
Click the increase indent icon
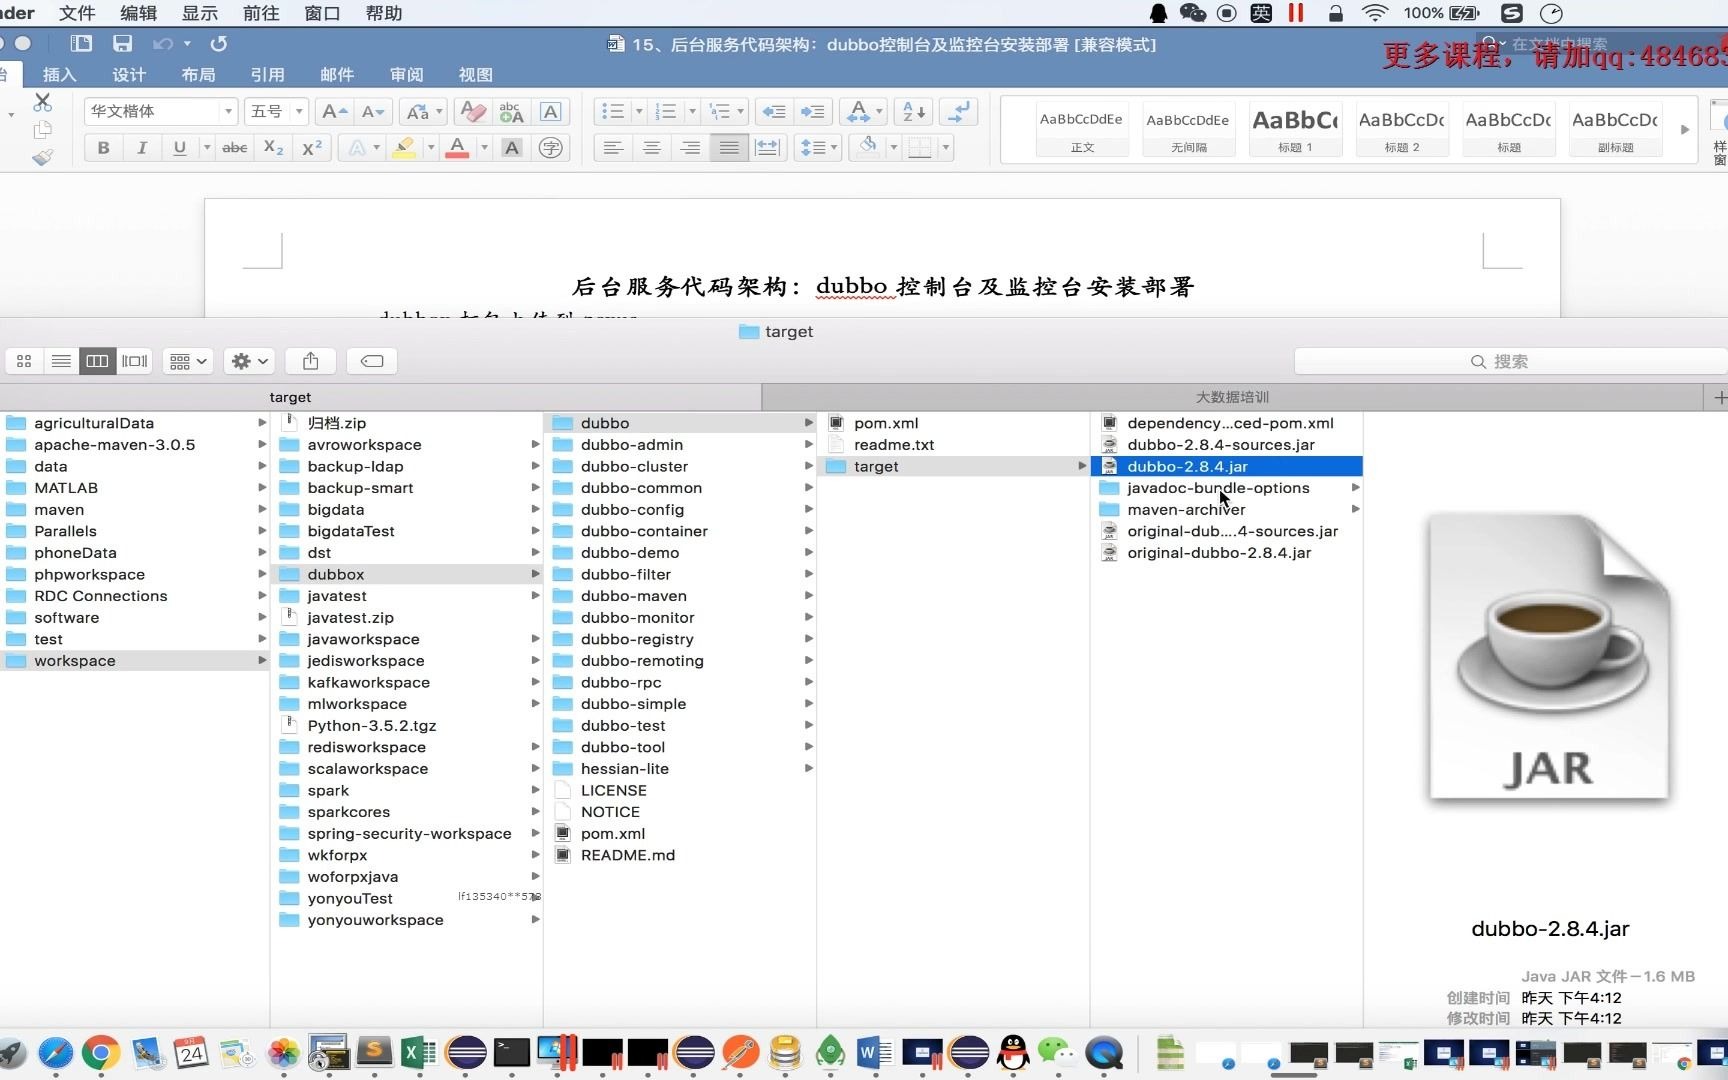coord(812,112)
